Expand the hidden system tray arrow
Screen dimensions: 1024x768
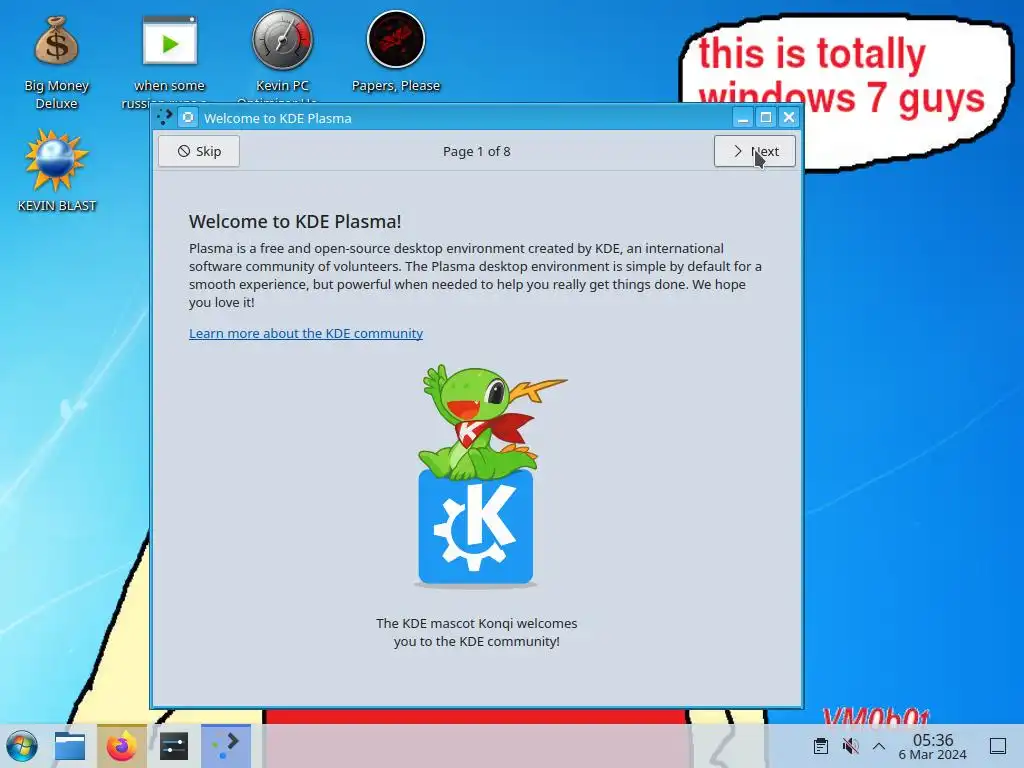[x=879, y=746]
